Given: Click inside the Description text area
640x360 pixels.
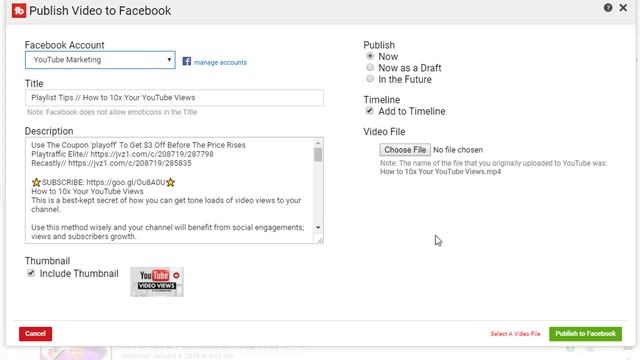Looking at the screenshot, I should pos(169,191).
